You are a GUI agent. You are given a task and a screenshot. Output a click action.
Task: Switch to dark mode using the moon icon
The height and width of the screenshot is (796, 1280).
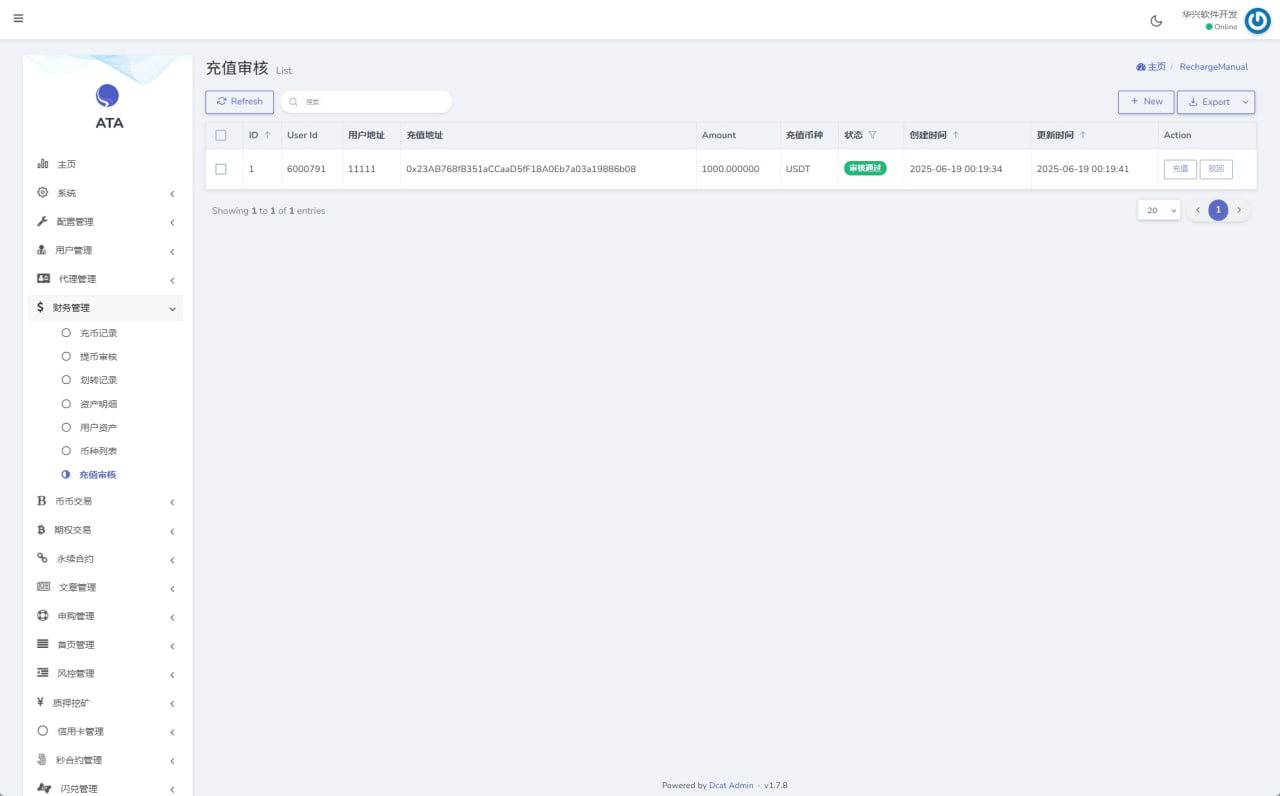click(x=1157, y=21)
